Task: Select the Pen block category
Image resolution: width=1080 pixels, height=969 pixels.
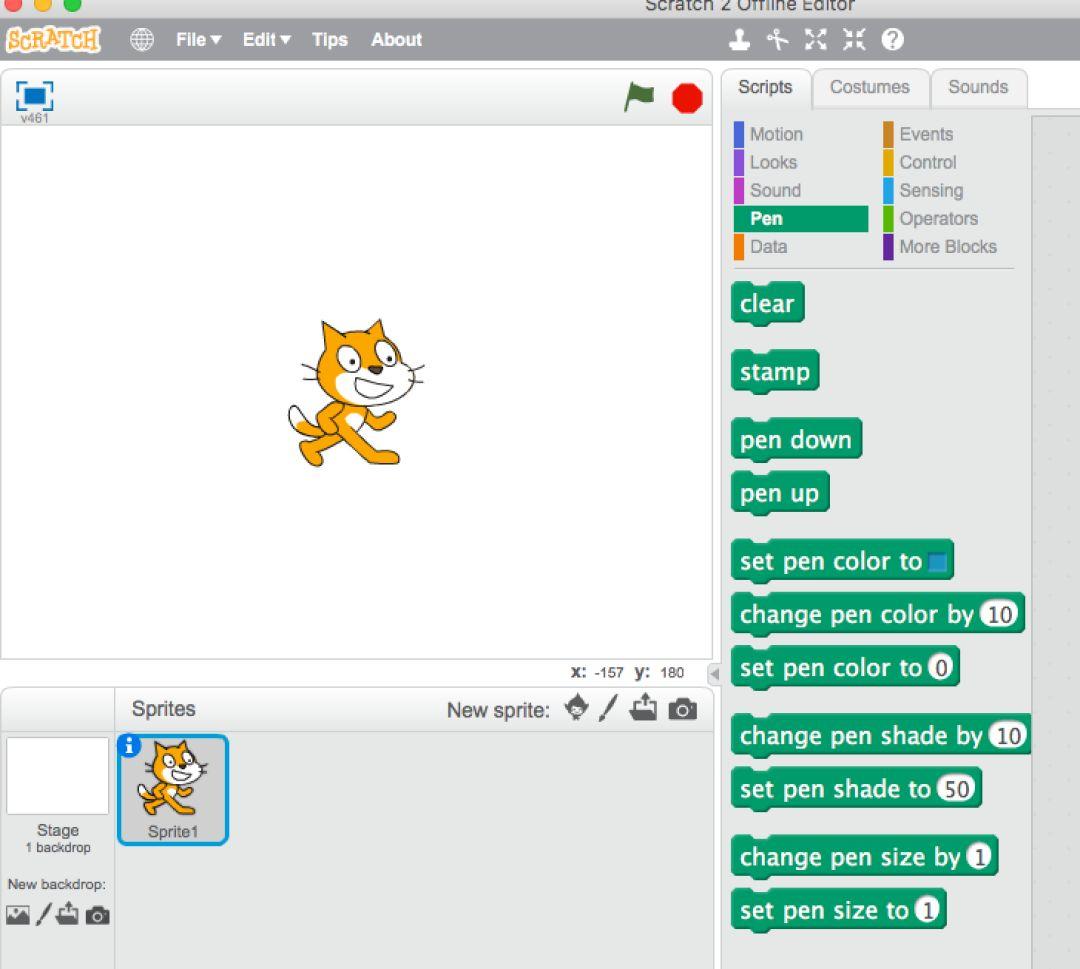Action: click(800, 218)
